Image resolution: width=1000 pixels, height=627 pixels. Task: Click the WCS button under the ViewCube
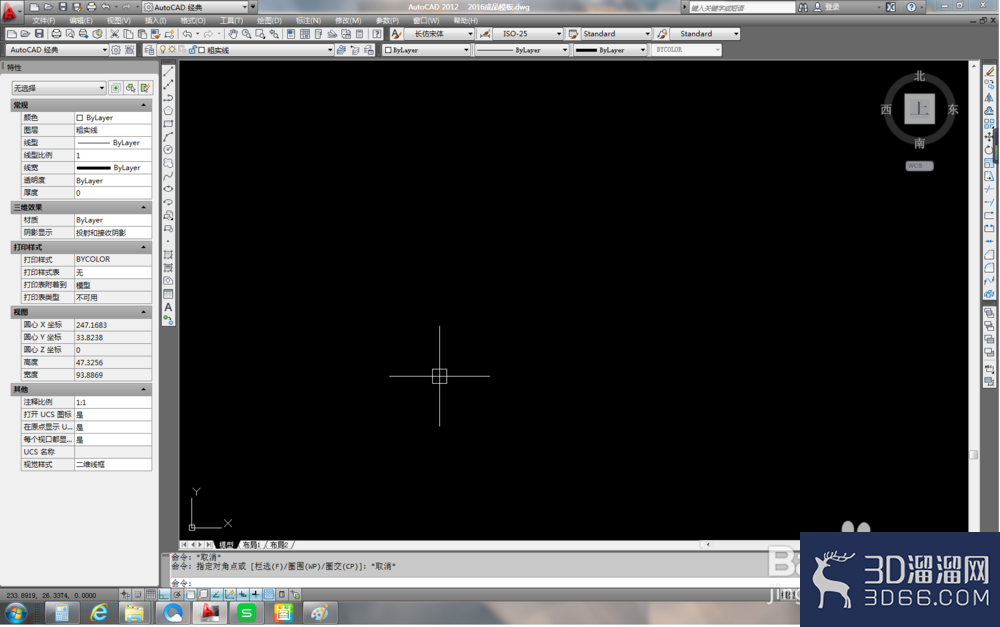pos(919,166)
